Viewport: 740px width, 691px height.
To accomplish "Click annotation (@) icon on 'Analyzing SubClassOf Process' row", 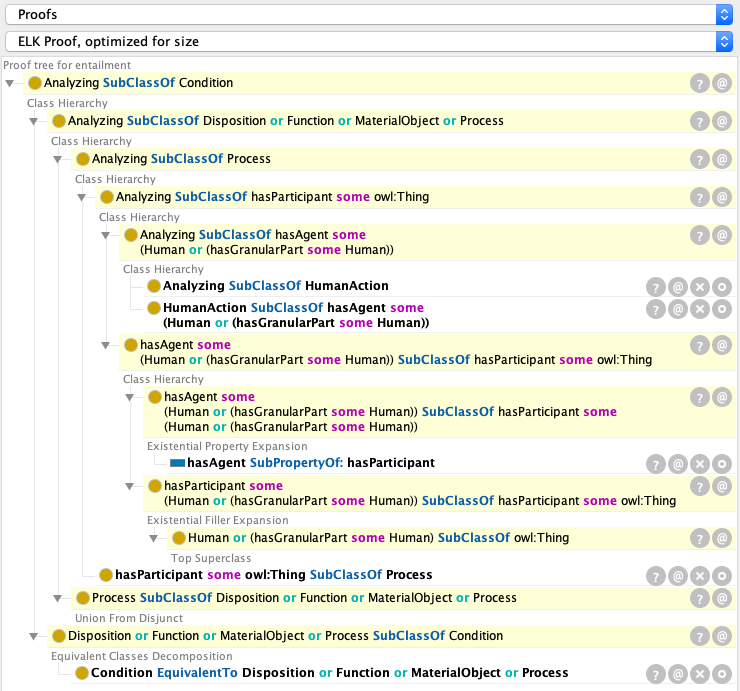I will [x=722, y=160].
